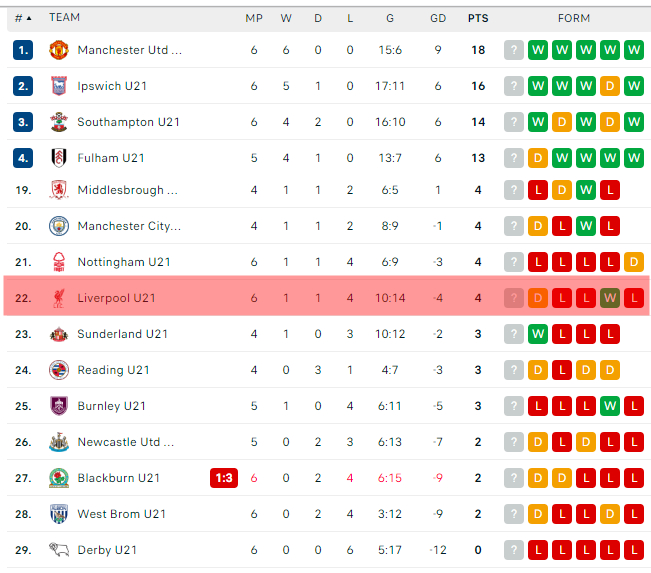651x573 pixels.
Task: Sort standings by PTS column header
Action: (478, 18)
